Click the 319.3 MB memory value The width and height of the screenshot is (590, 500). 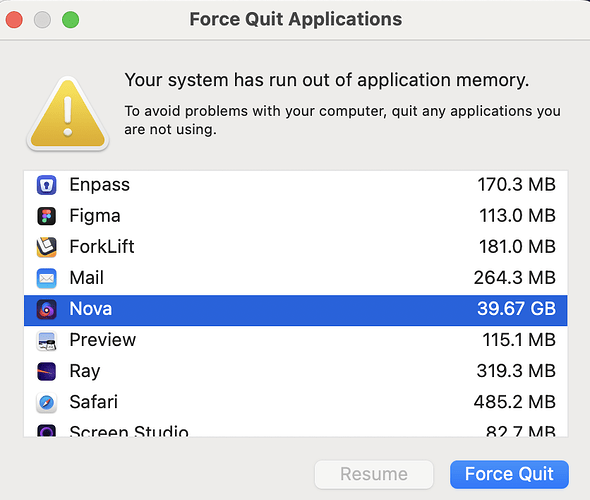(516, 371)
